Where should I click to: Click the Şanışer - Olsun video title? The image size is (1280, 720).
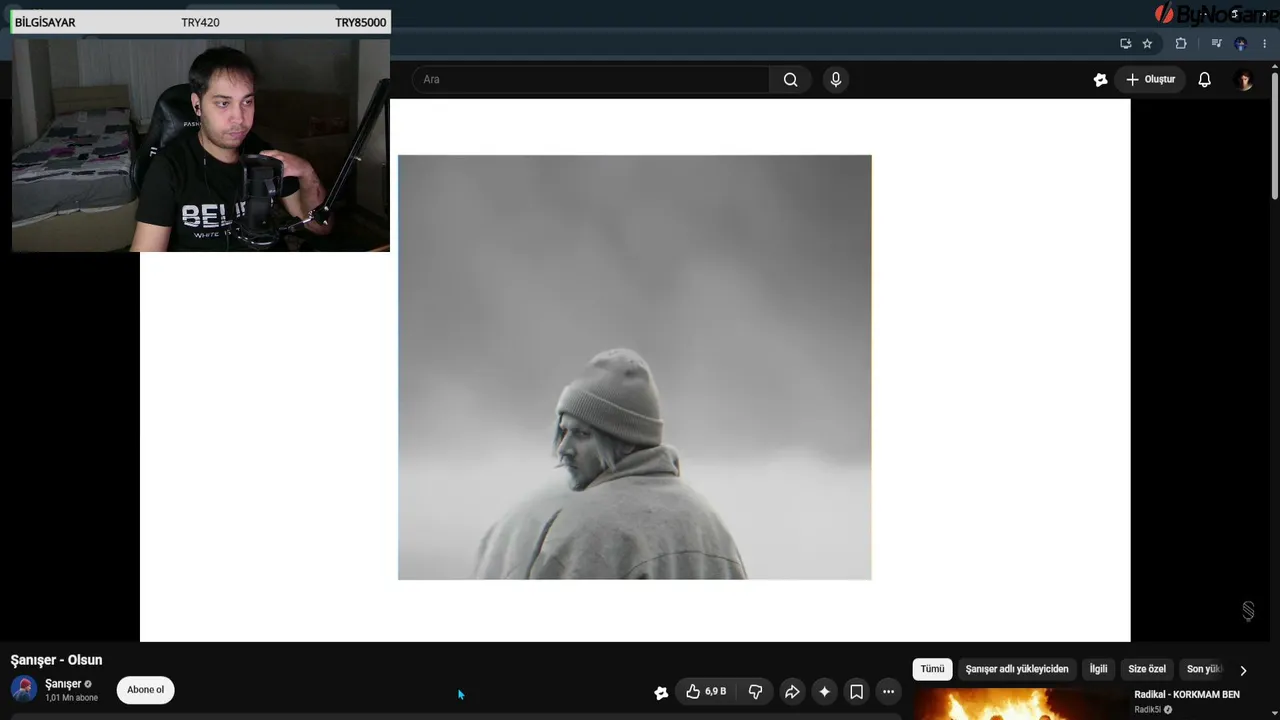click(56, 660)
